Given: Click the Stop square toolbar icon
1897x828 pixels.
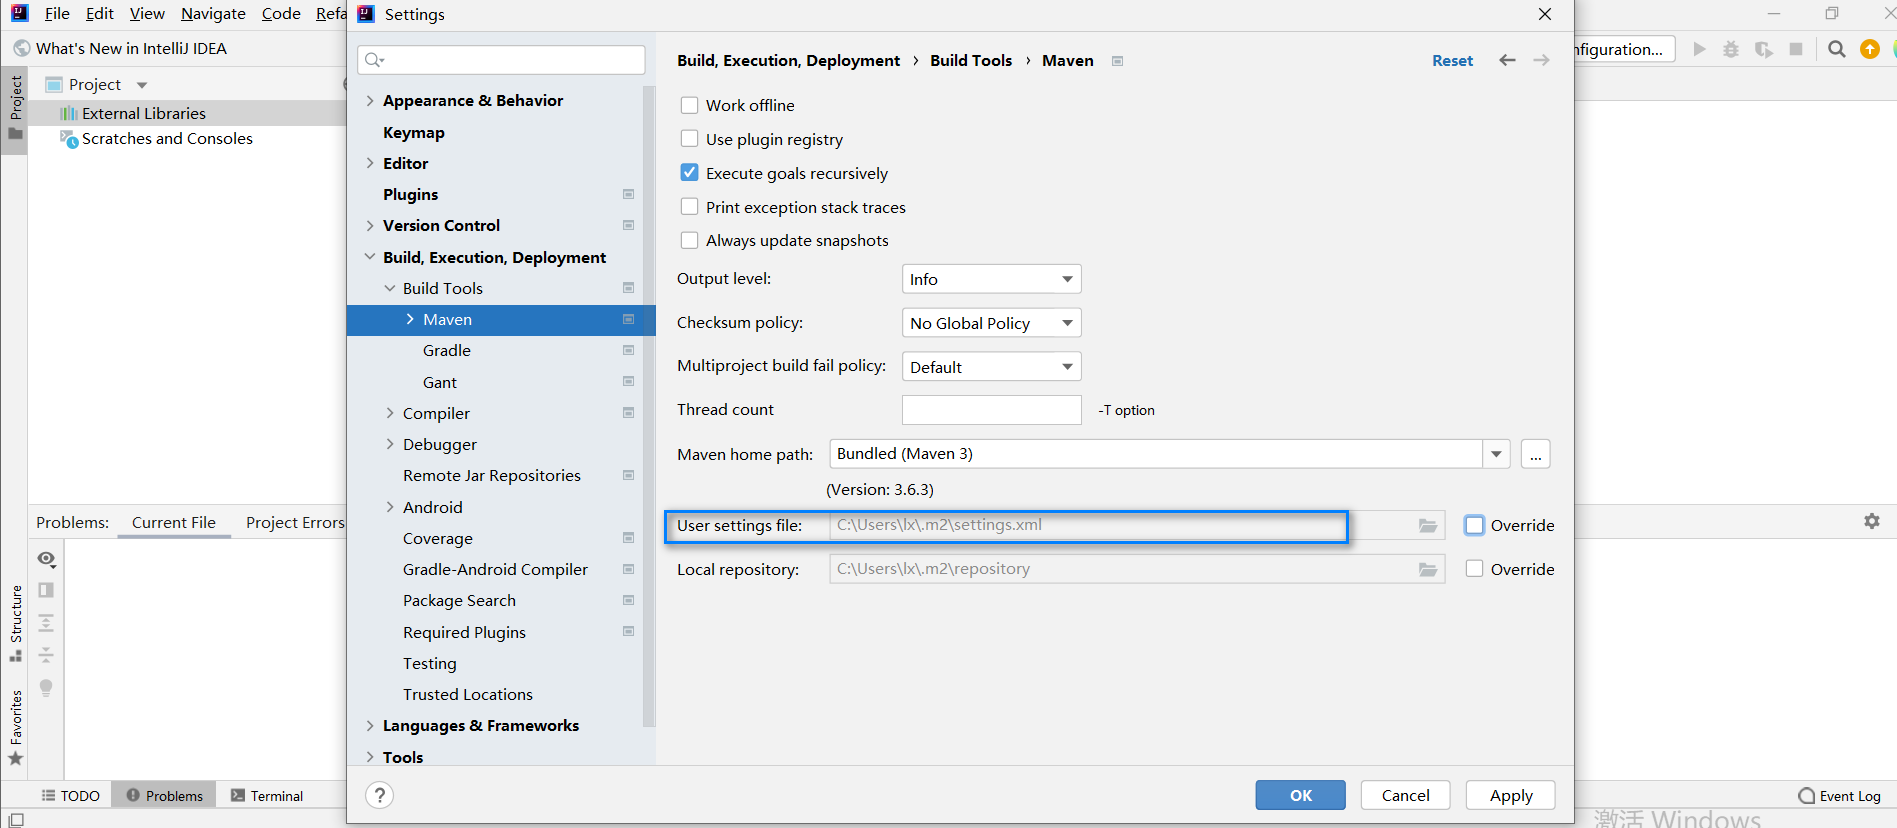Looking at the screenshot, I should pyautogui.click(x=1796, y=49).
